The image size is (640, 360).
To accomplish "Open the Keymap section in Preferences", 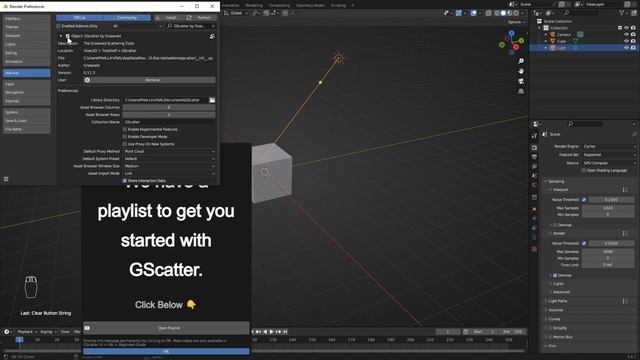I will coord(27,101).
